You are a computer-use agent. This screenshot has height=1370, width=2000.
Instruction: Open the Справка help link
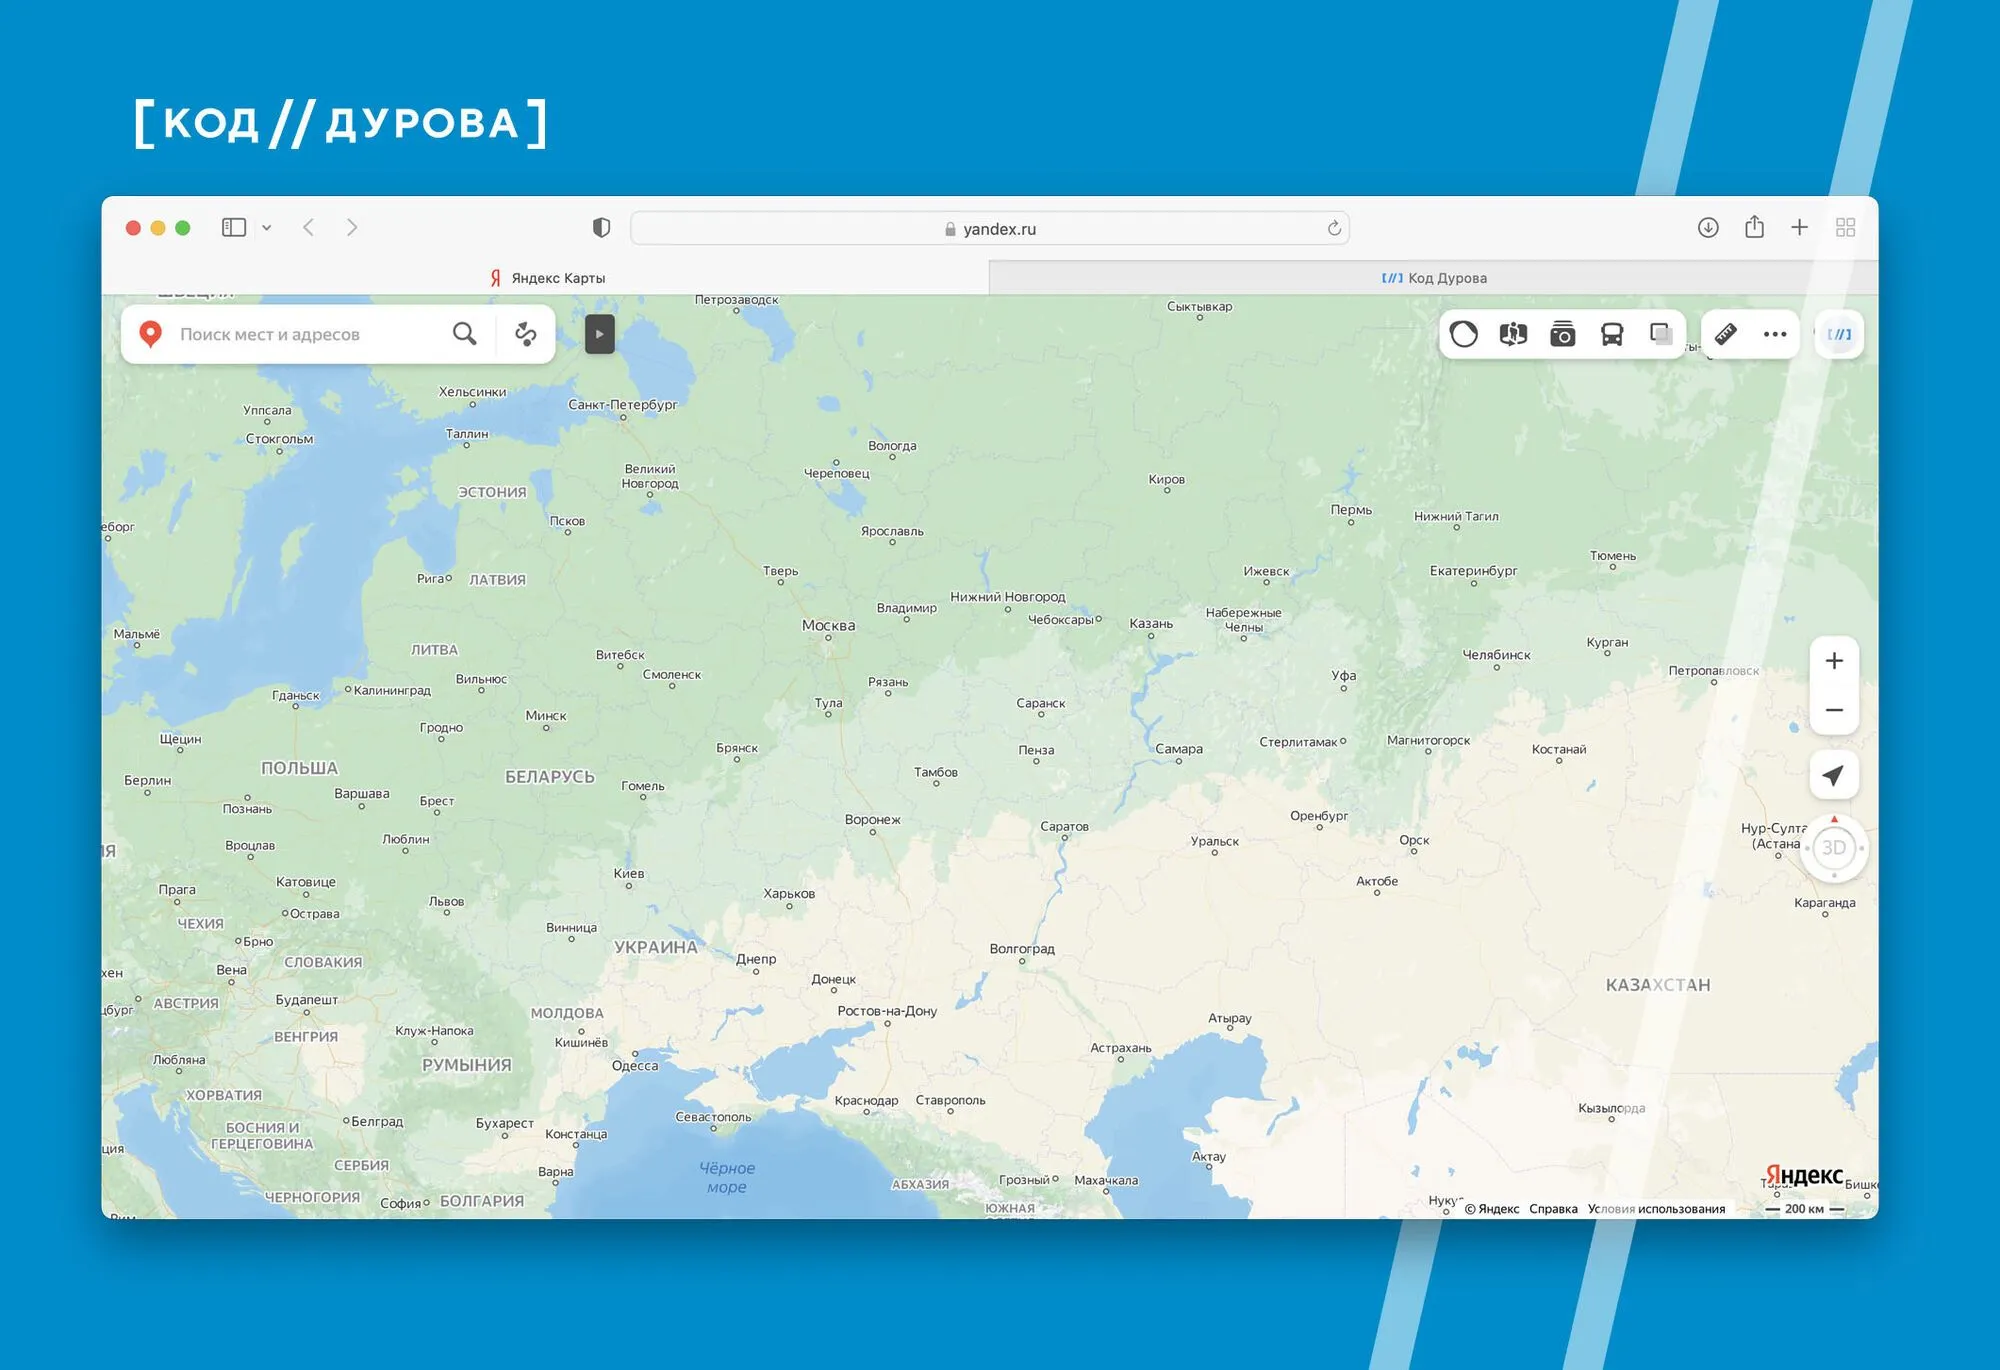1552,1208
